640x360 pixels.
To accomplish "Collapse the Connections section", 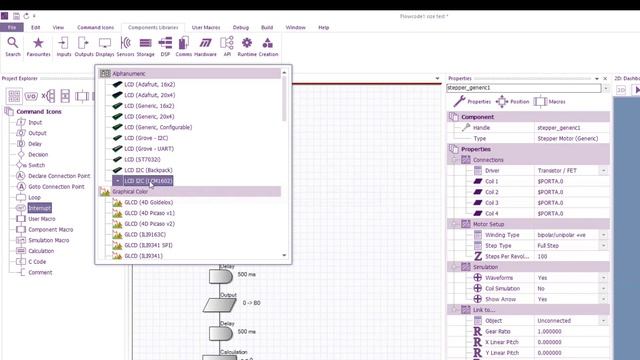I will tap(454, 160).
